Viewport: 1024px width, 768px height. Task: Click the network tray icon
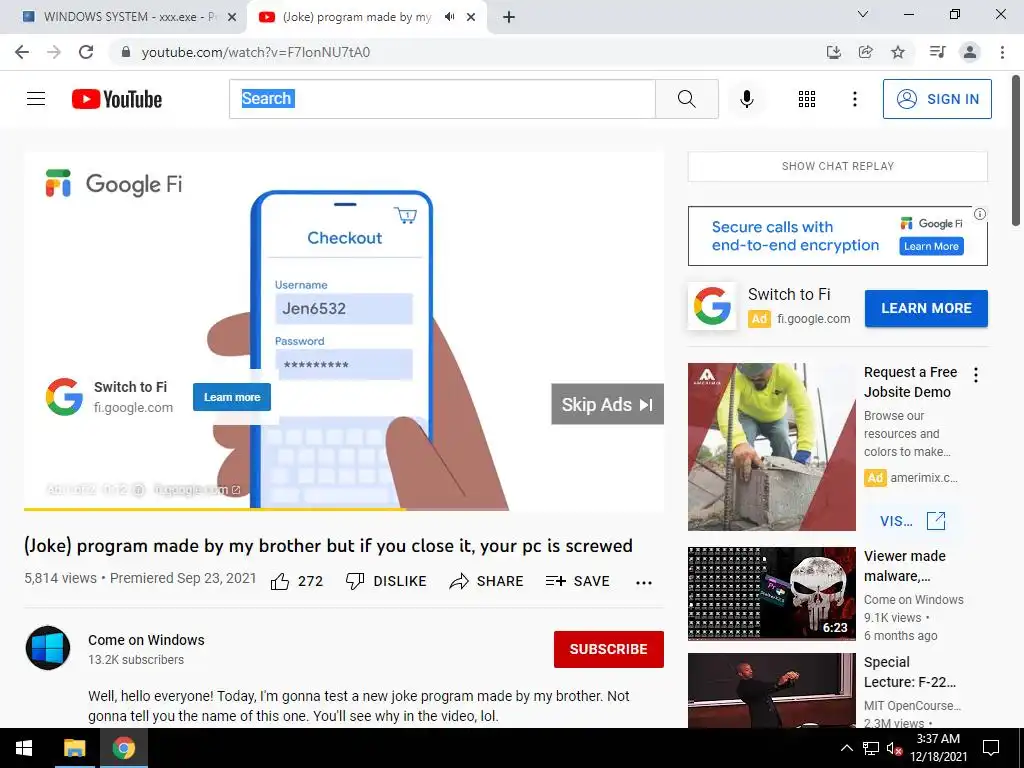click(x=871, y=748)
